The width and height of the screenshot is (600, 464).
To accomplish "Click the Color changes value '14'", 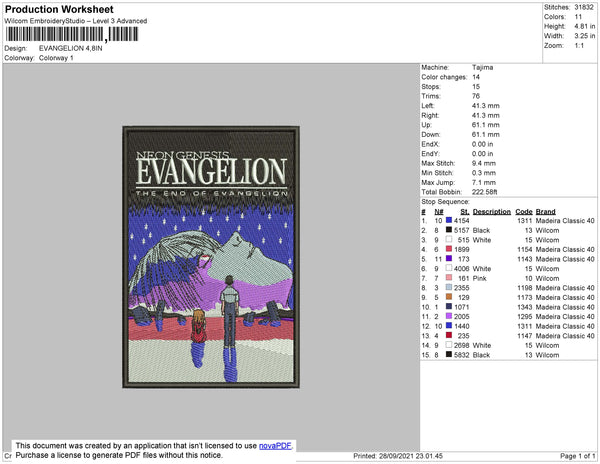I will coord(476,77).
